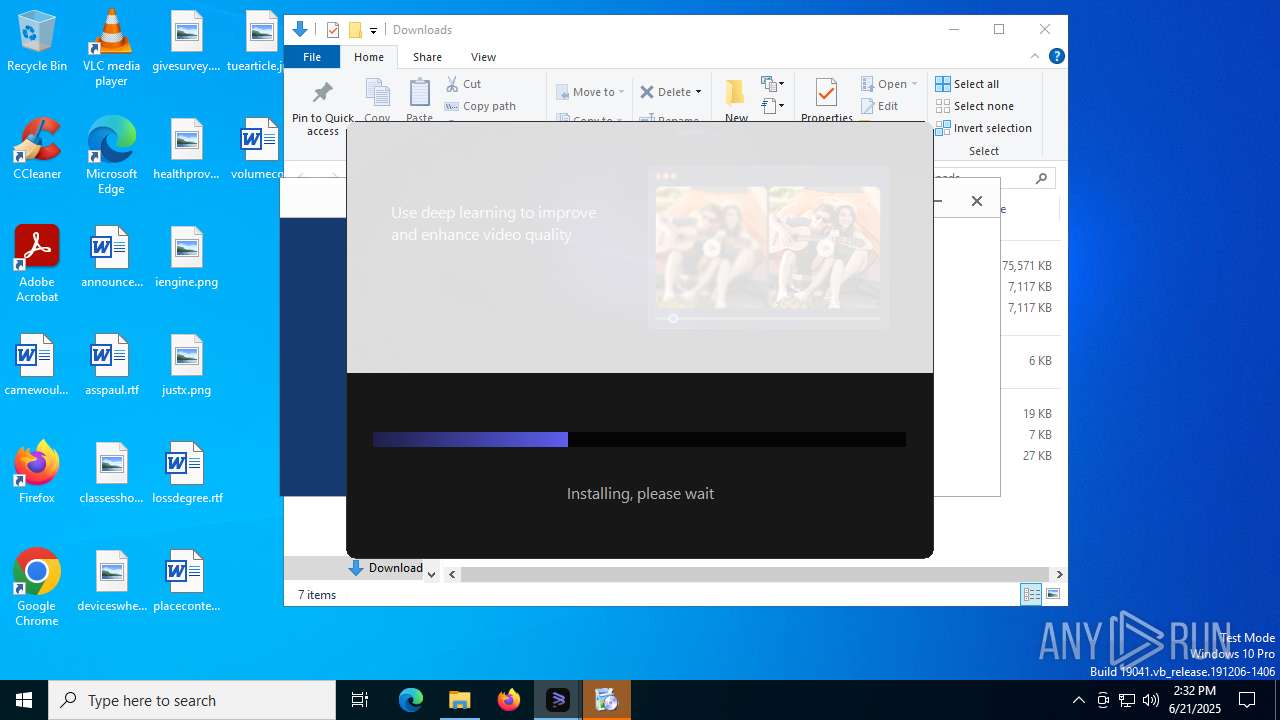1280x720 pixels.
Task: Select Microsoft Edge desktop shortcut
Action: 111,156
